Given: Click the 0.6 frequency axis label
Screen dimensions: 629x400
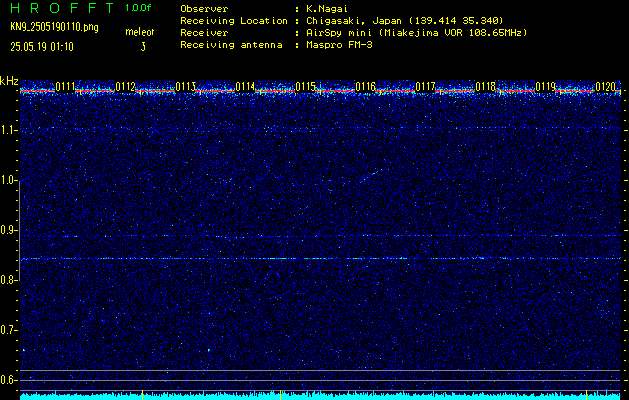Looking at the screenshot, I should (x=8, y=380).
